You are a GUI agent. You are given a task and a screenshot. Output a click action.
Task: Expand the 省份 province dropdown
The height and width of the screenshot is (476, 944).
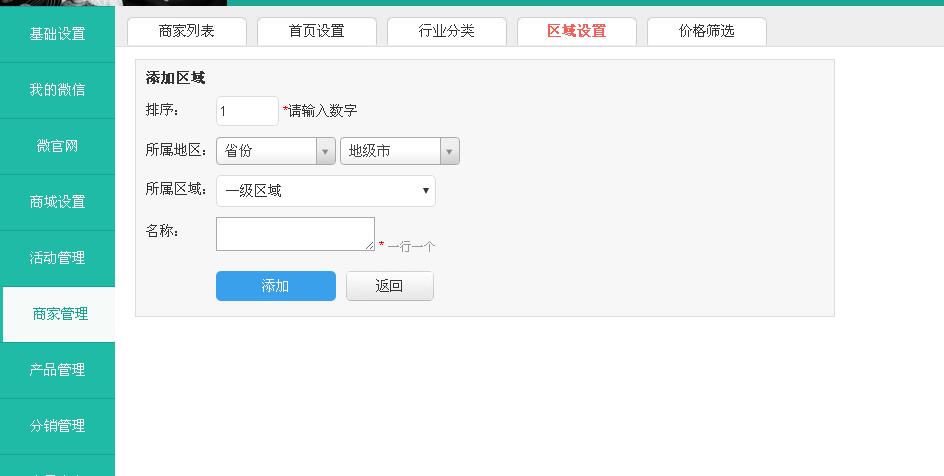coord(276,151)
